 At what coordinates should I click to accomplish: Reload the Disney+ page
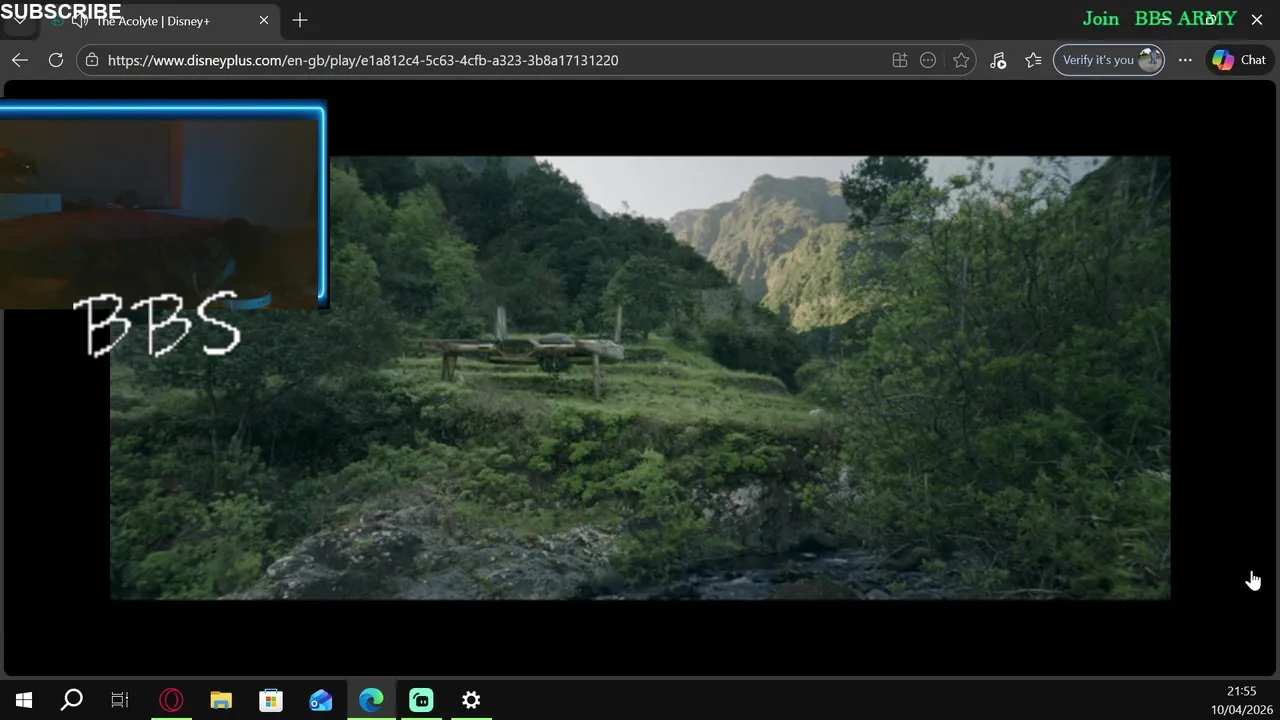pyautogui.click(x=56, y=60)
